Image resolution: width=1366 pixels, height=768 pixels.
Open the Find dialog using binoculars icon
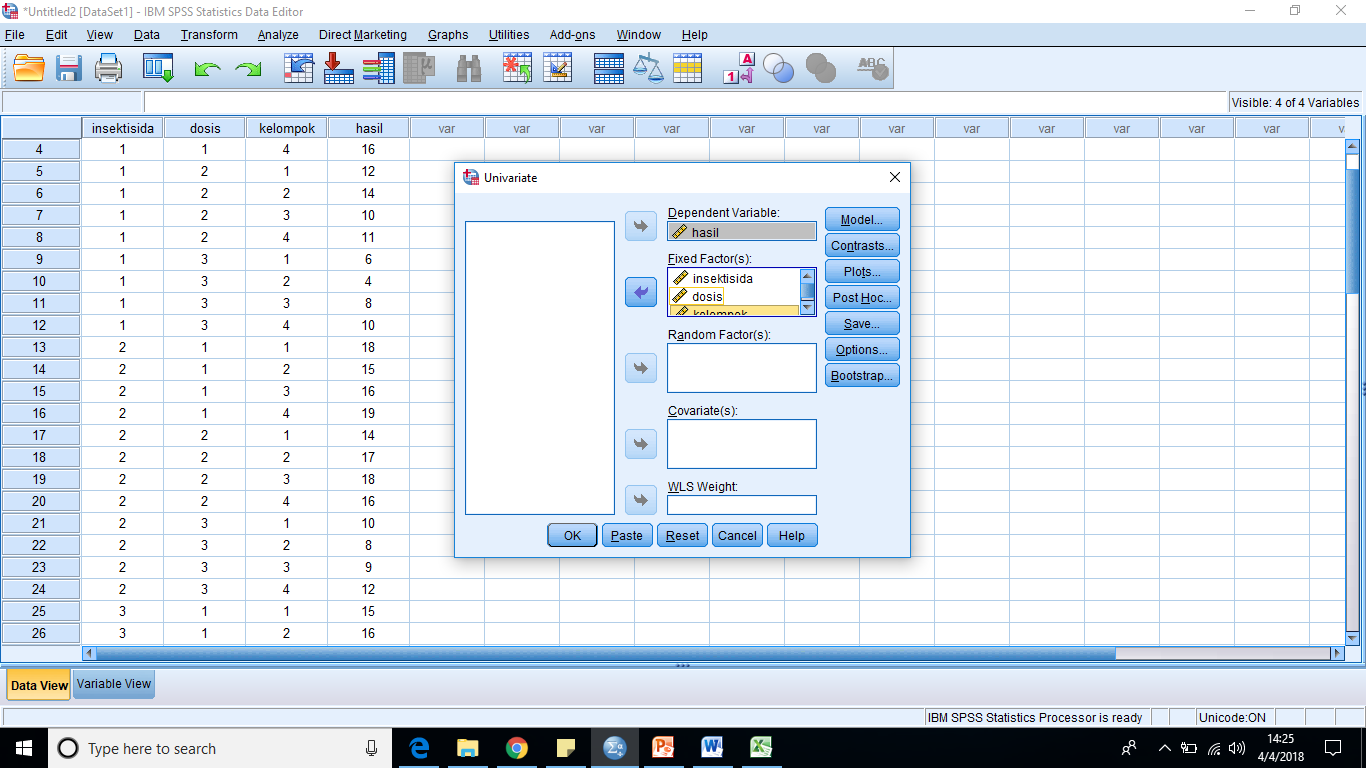click(468, 68)
